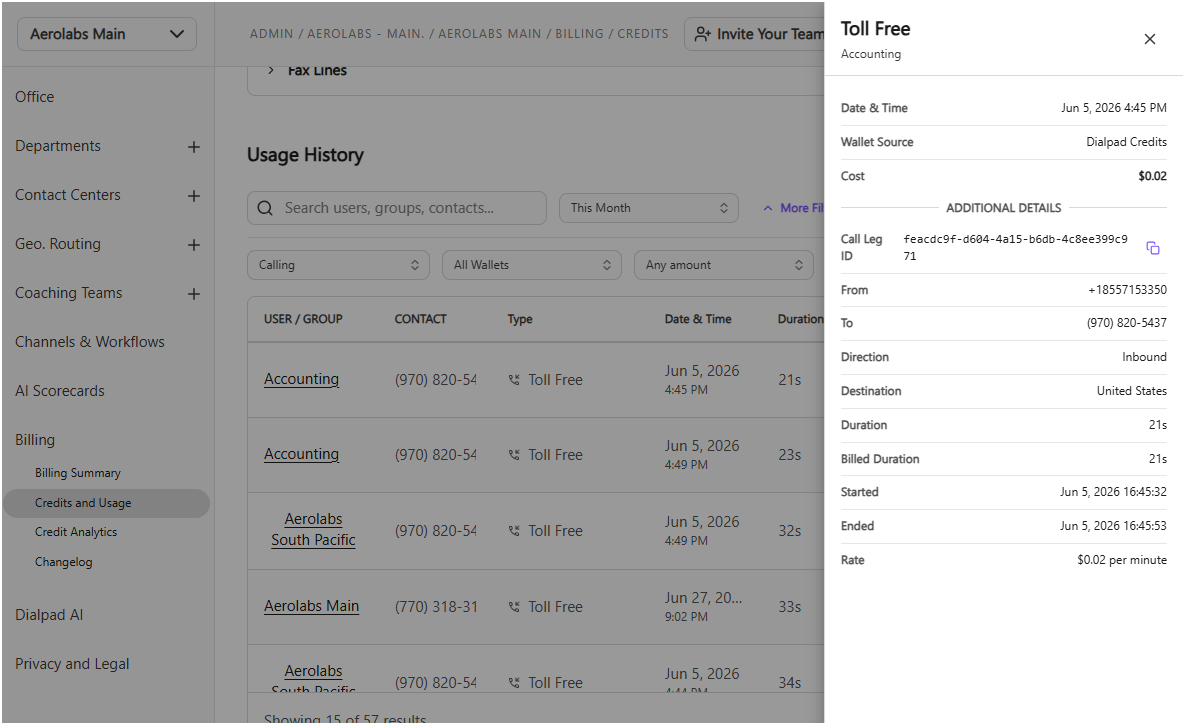
Task: Expand the Fax Lines section
Action: point(272,71)
